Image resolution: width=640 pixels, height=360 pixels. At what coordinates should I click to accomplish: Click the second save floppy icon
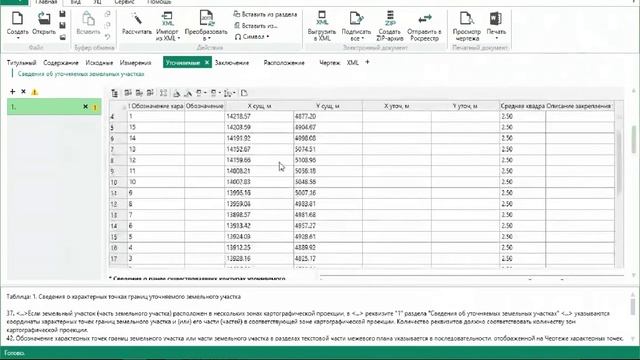[62, 25]
